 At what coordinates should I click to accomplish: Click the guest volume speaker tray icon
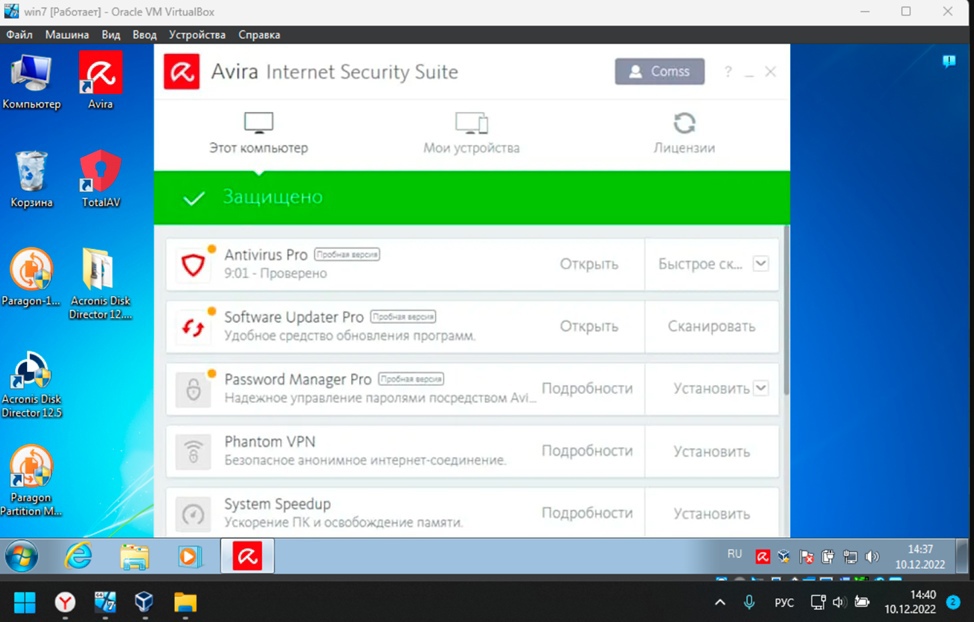(x=872, y=557)
